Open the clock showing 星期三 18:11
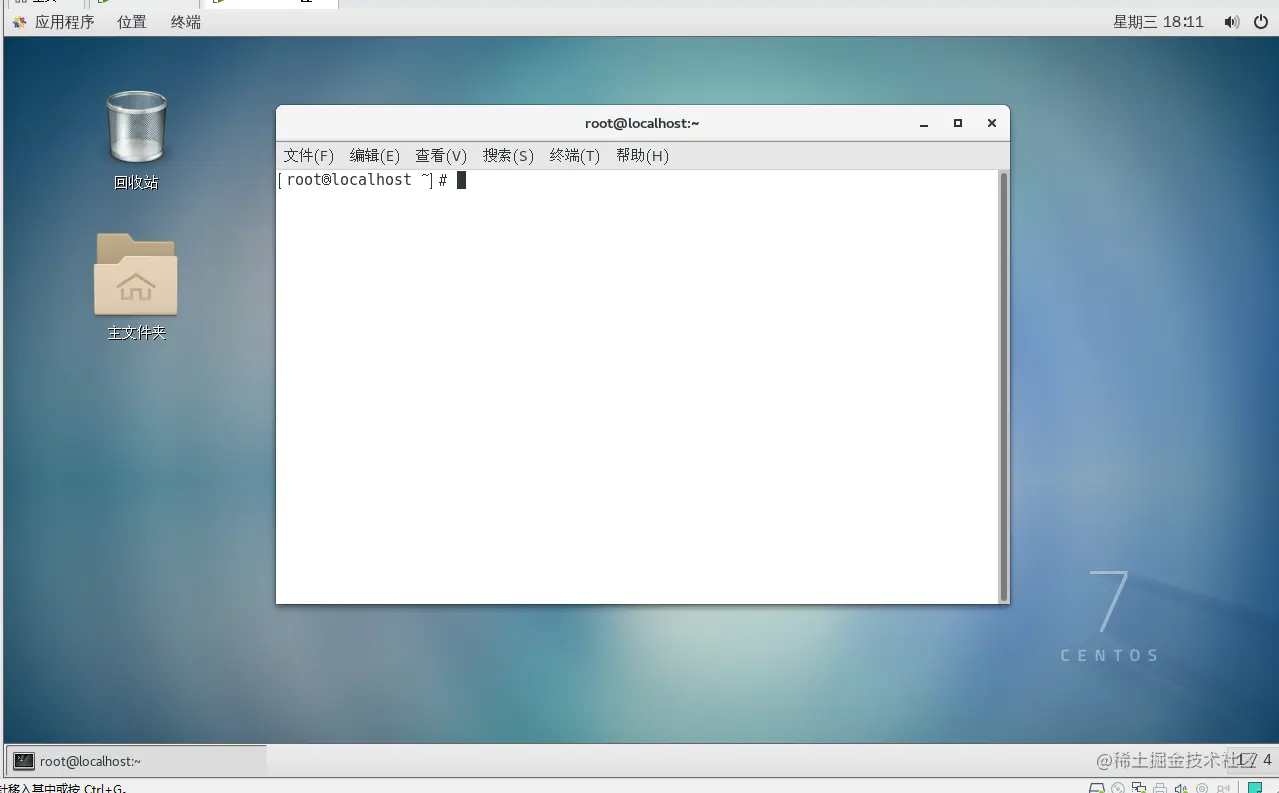The height and width of the screenshot is (793, 1279). [1157, 21]
